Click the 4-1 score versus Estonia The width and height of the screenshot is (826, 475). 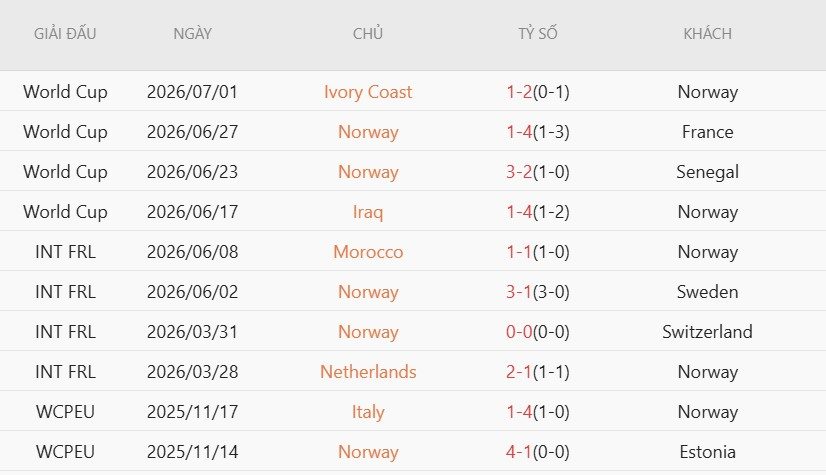click(519, 452)
